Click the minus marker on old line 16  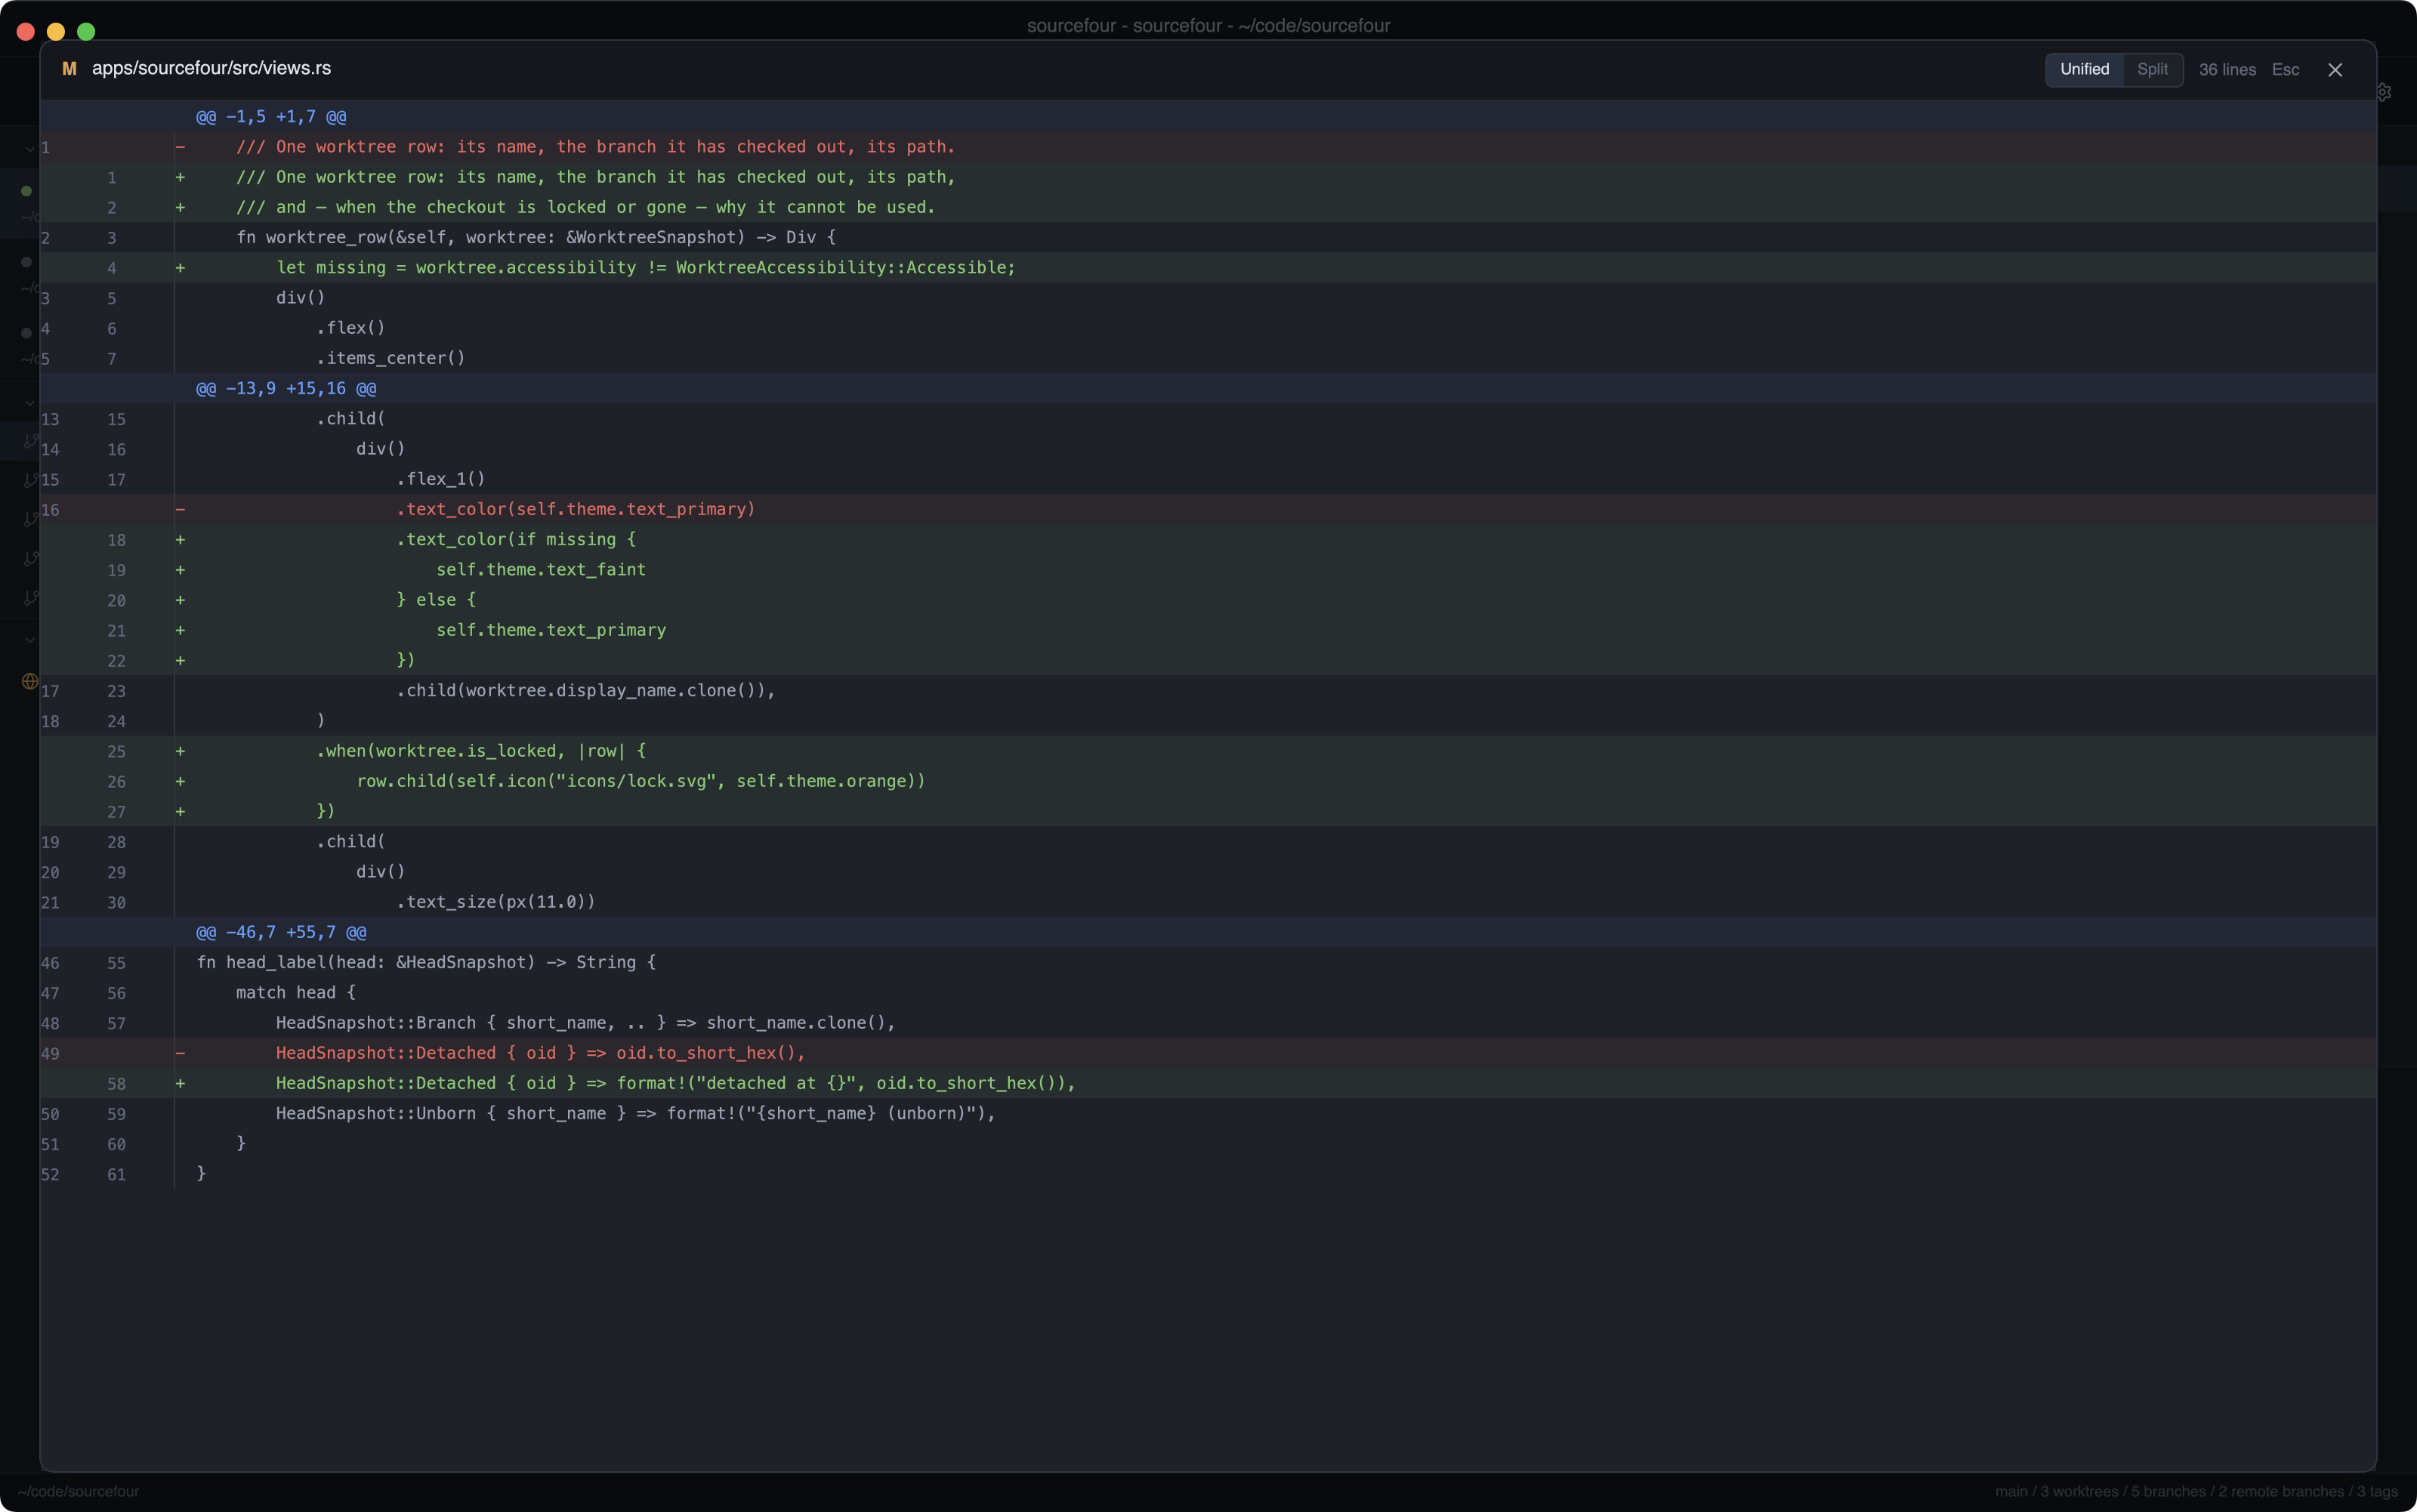click(180, 509)
